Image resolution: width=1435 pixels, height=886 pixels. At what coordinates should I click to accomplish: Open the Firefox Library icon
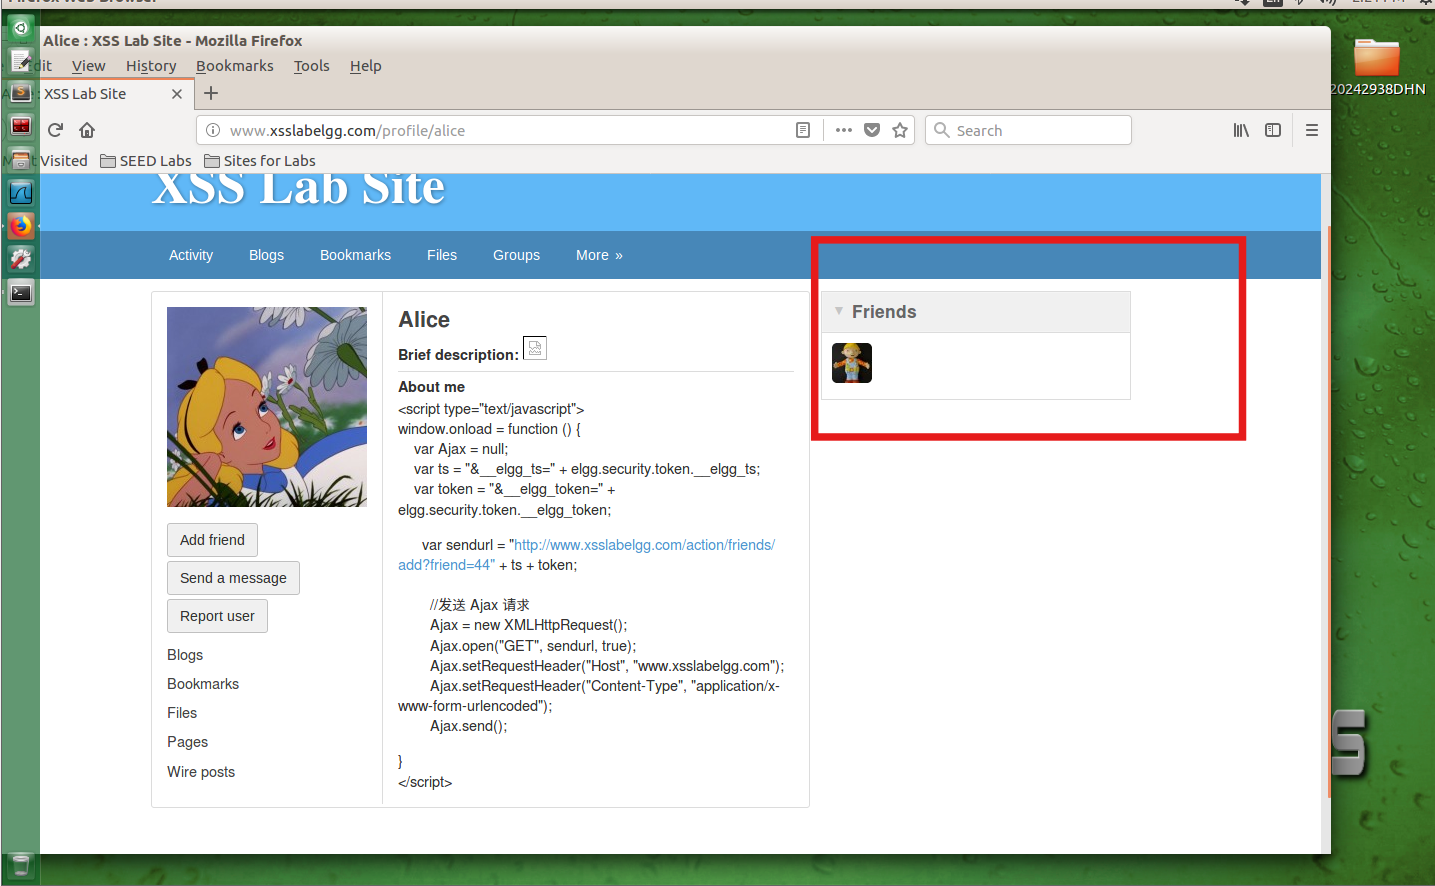coord(1241,130)
